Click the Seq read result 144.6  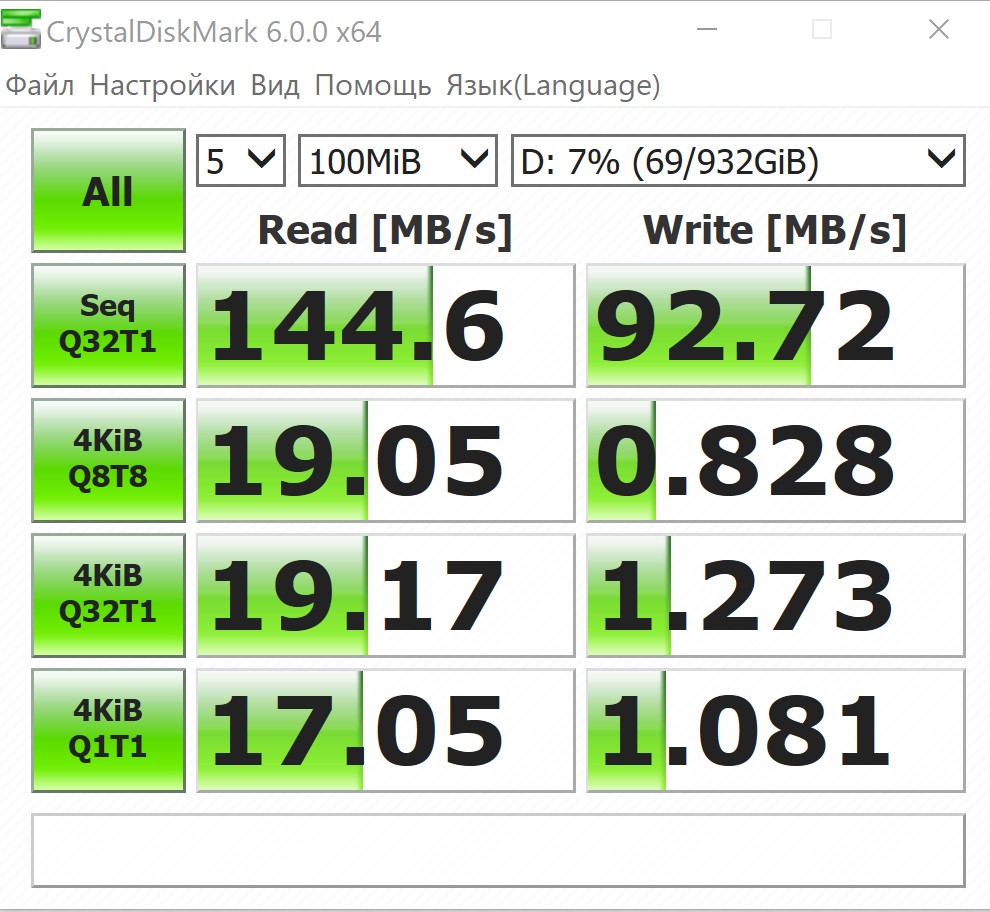[x=386, y=325]
